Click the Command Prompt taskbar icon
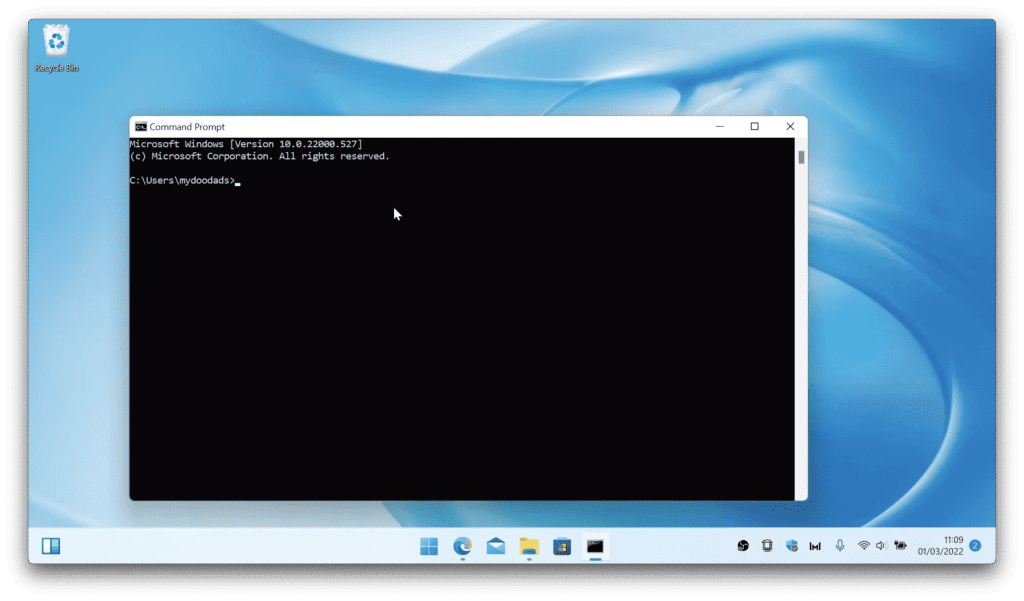The width and height of the screenshot is (1024, 601). 595,546
